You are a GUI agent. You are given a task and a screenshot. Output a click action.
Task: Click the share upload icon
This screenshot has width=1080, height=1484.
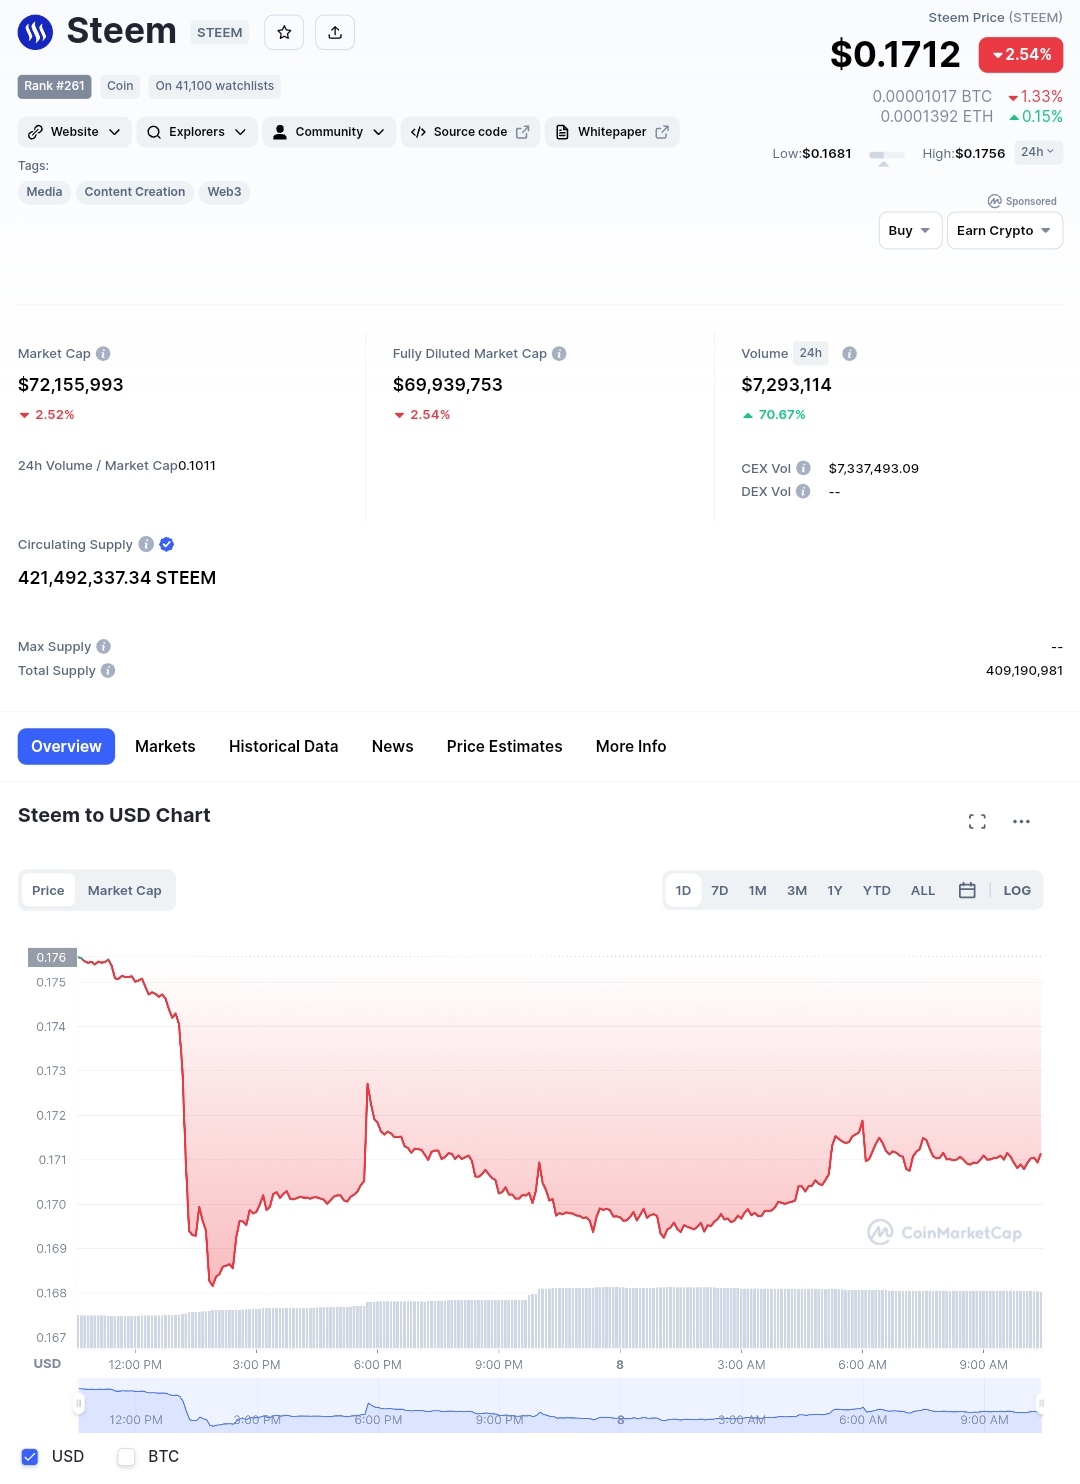pyautogui.click(x=335, y=33)
